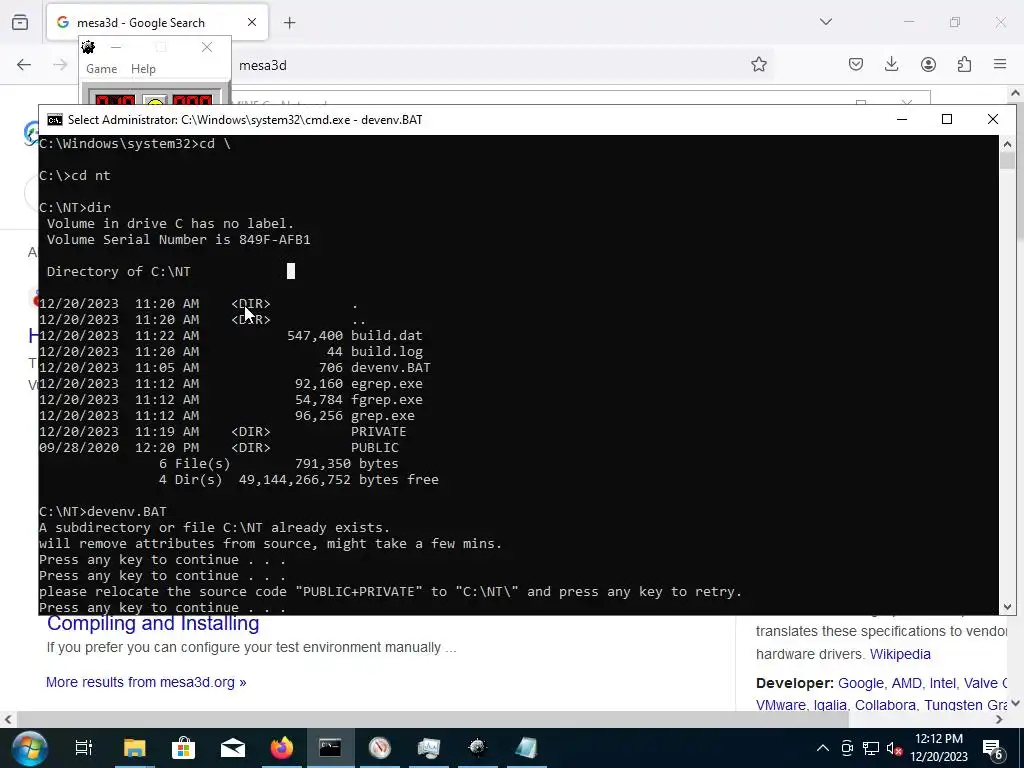Show hidden system tray icons
Screen dimensions: 1024x768
pos(823,748)
